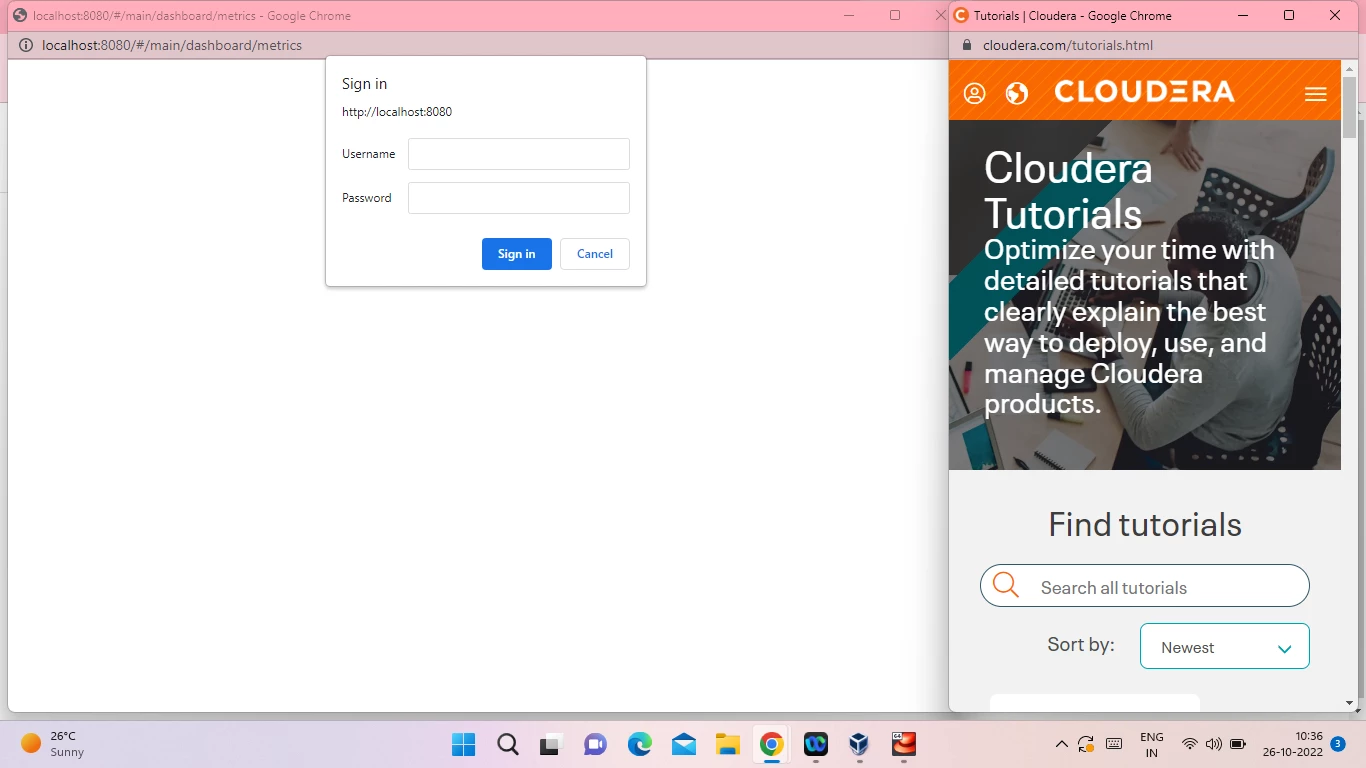This screenshot has width=1366, height=768.
Task: Focus the Username field
Action: click(x=519, y=154)
